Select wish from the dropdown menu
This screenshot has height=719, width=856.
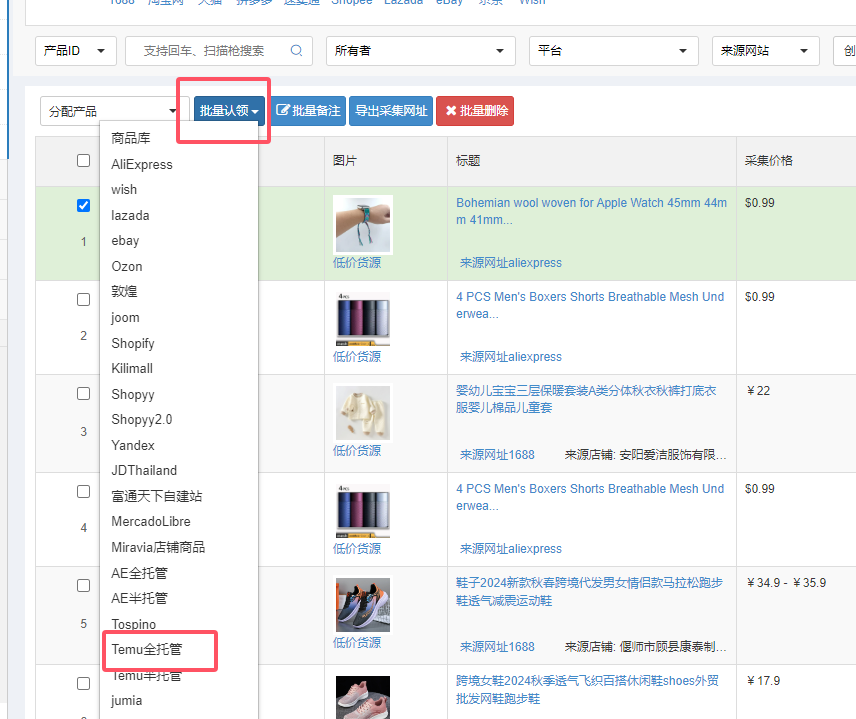(x=124, y=189)
